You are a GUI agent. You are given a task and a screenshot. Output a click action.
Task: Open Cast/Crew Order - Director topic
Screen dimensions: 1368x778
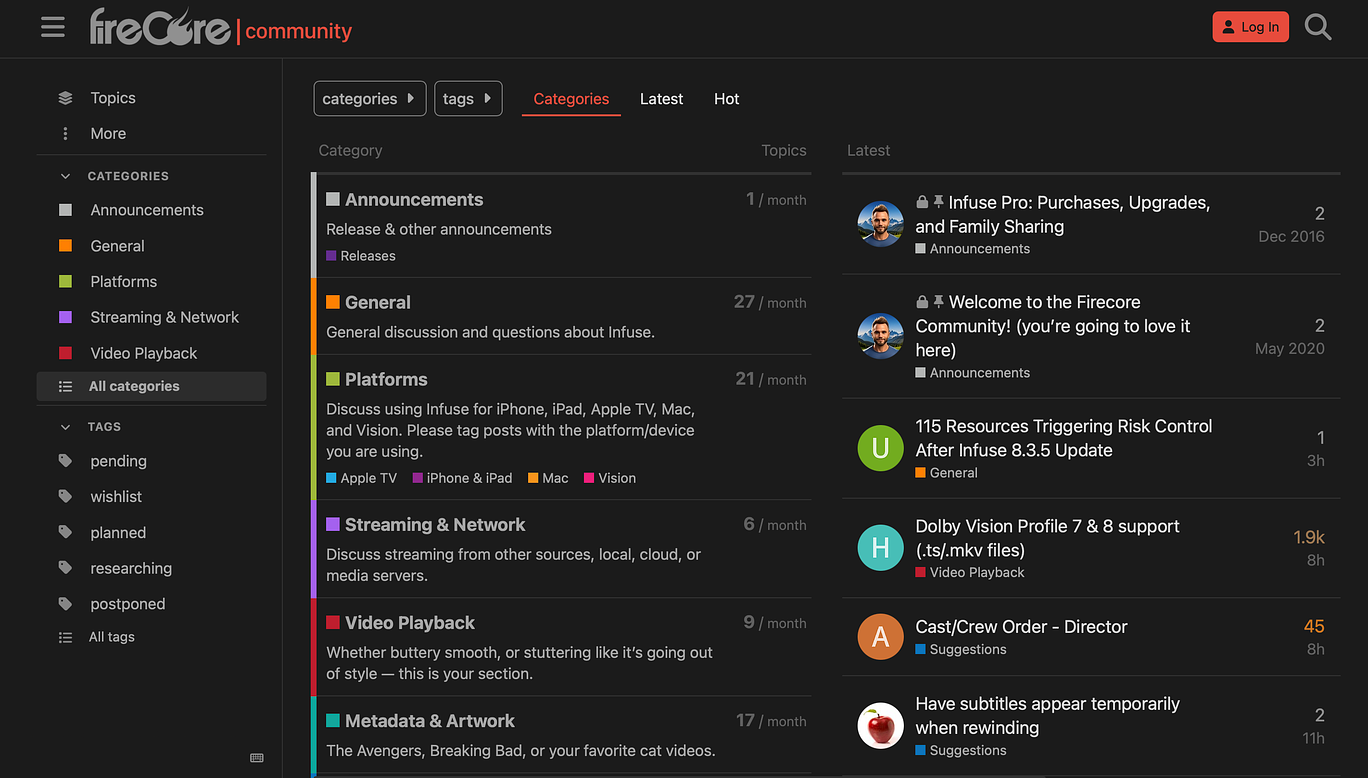coord(1021,627)
